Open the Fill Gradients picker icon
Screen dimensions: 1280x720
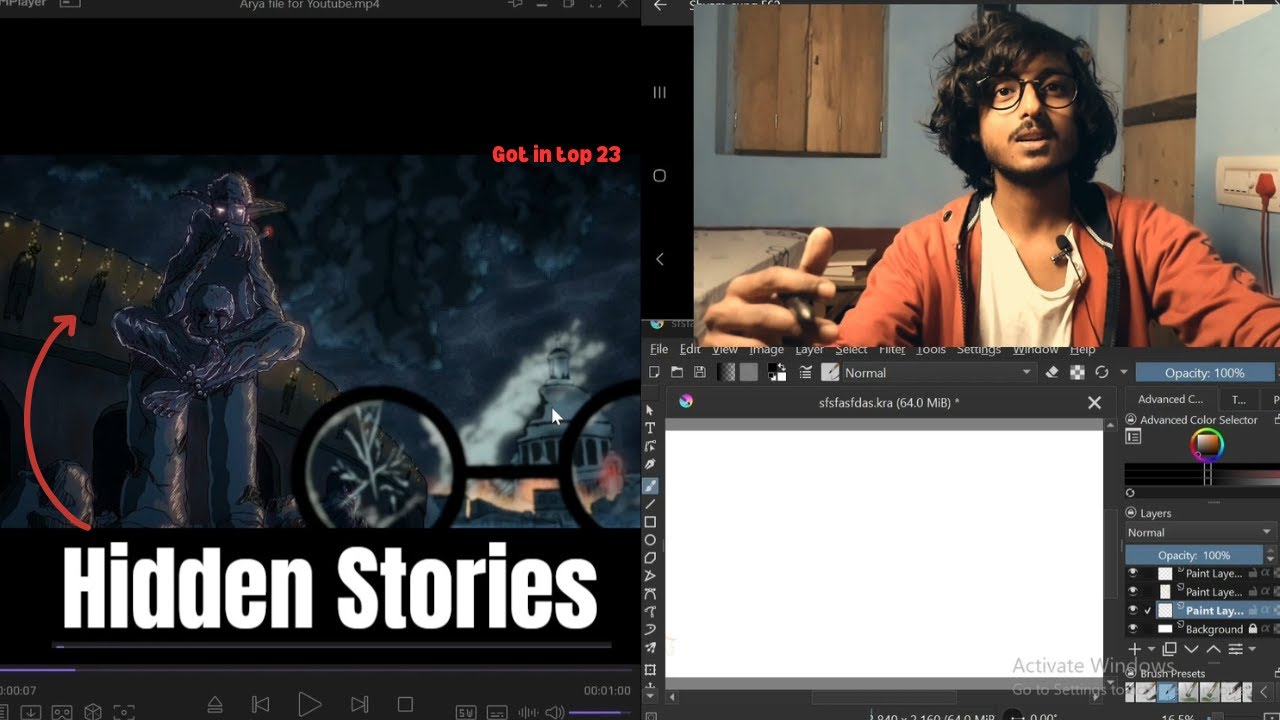(727, 372)
